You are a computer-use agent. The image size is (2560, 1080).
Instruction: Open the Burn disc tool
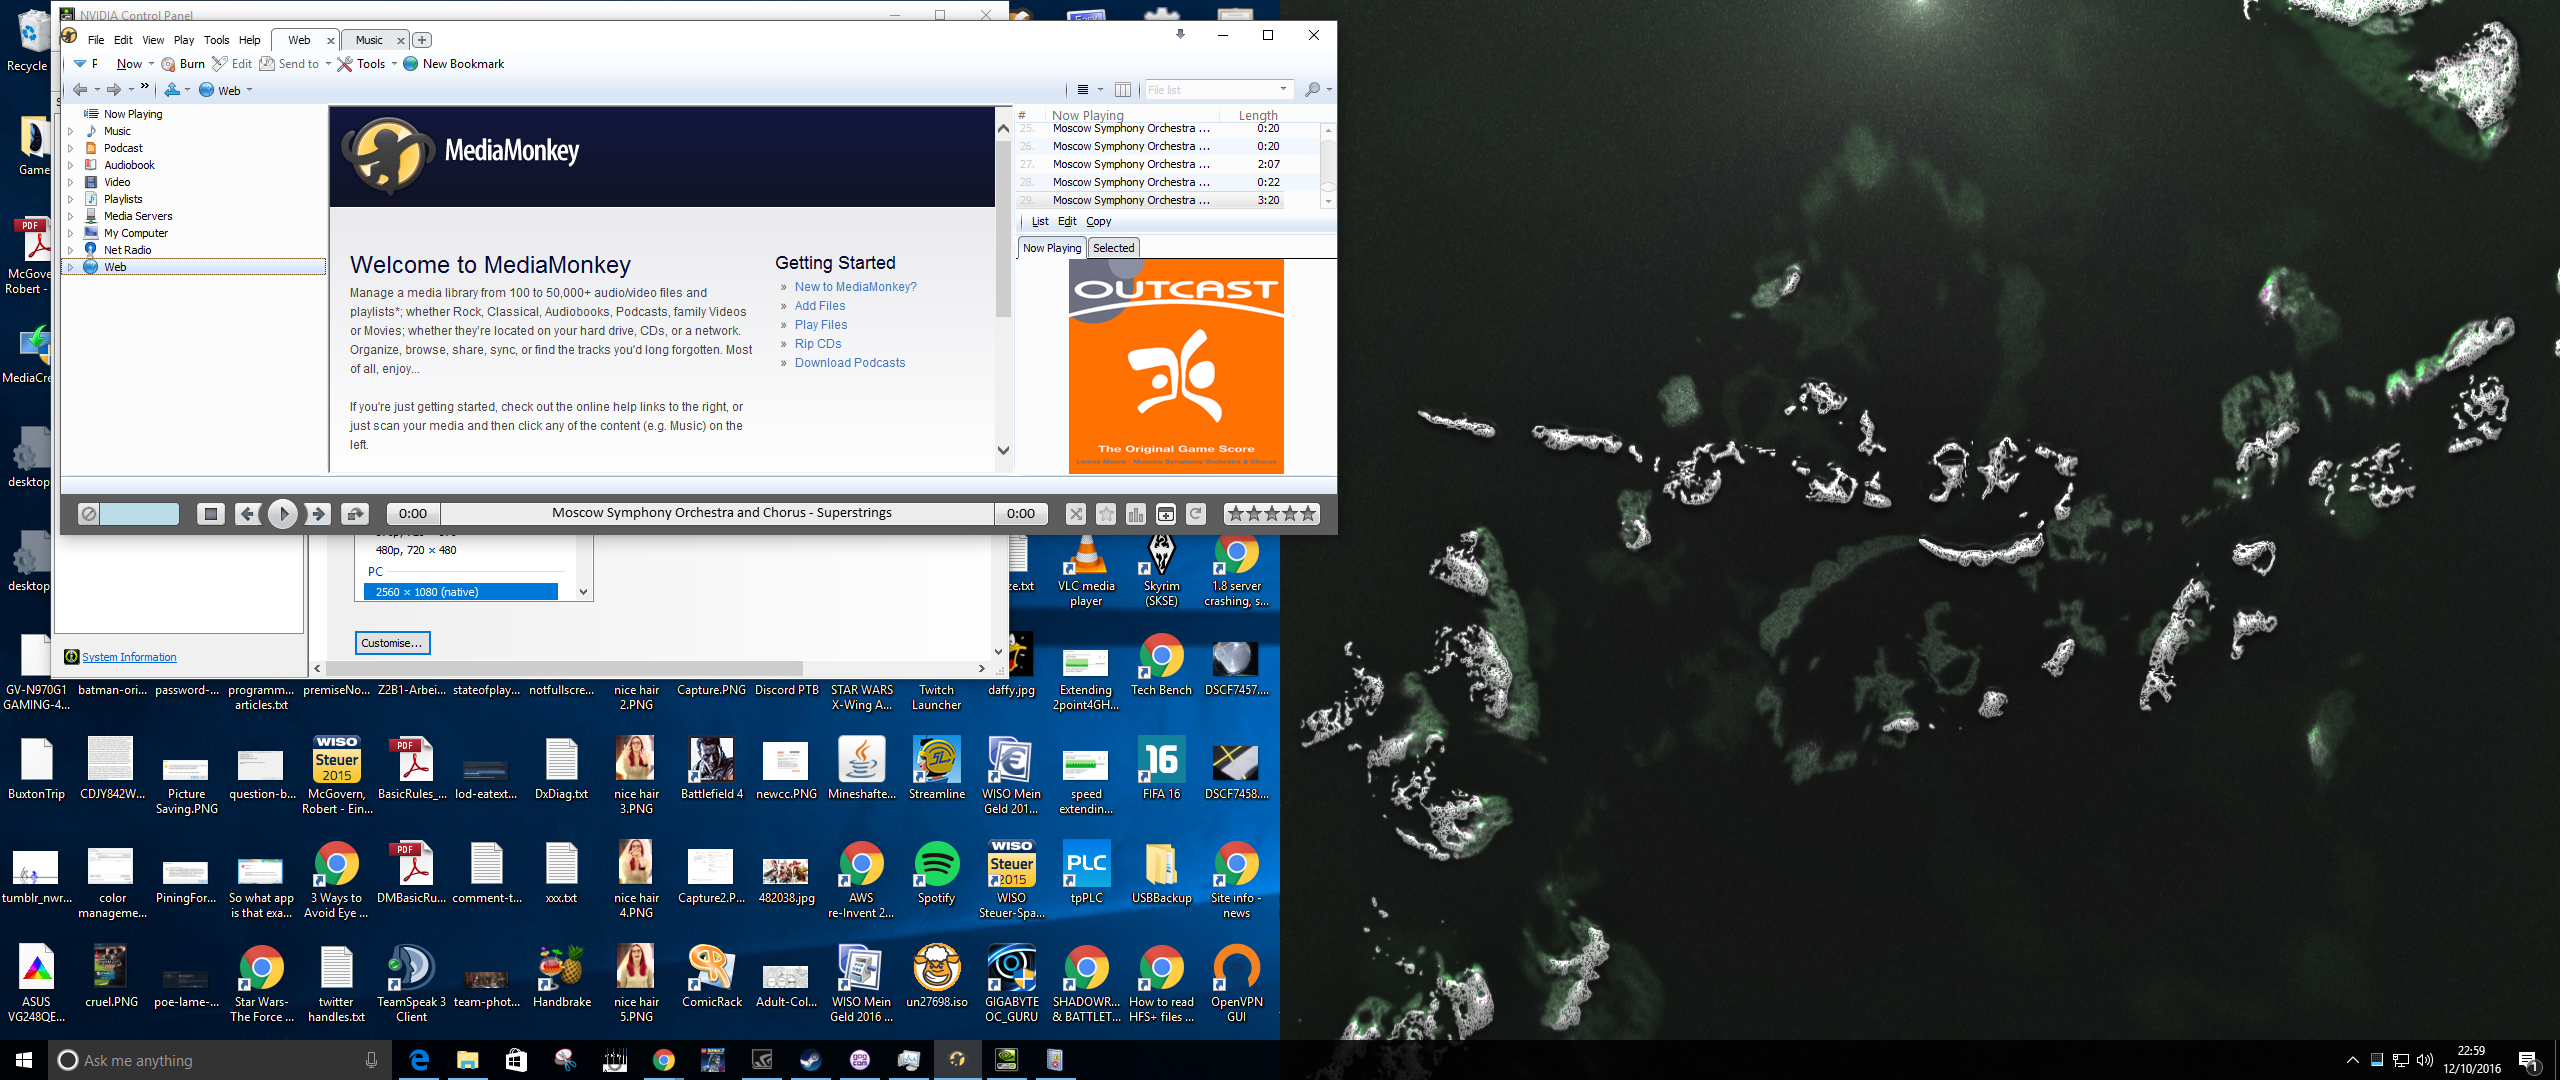pos(182,63)
